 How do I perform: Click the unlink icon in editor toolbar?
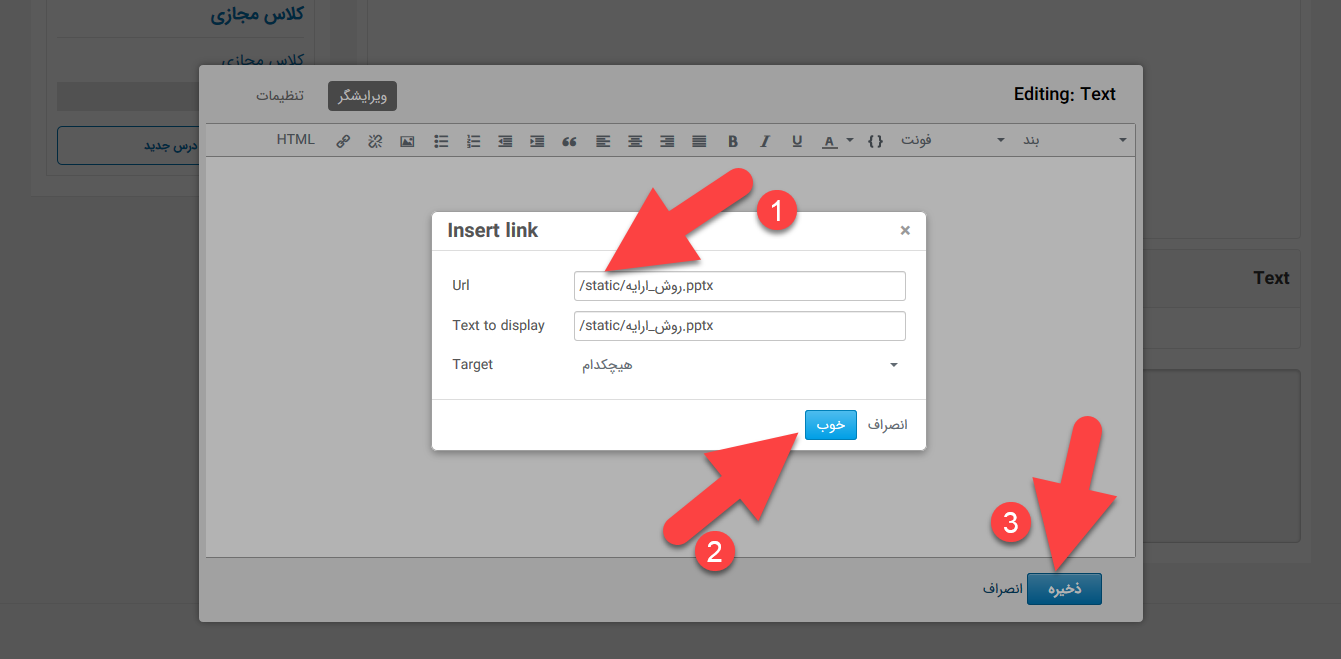click(375, 141)
